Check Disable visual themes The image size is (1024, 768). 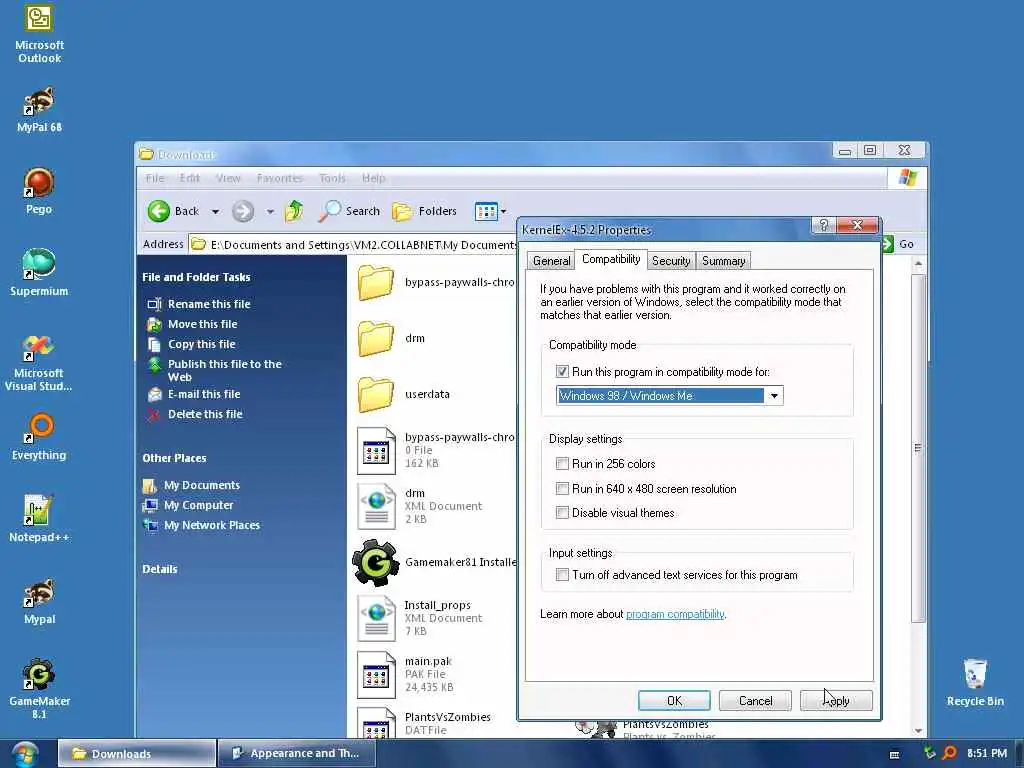tap(562, 513)
